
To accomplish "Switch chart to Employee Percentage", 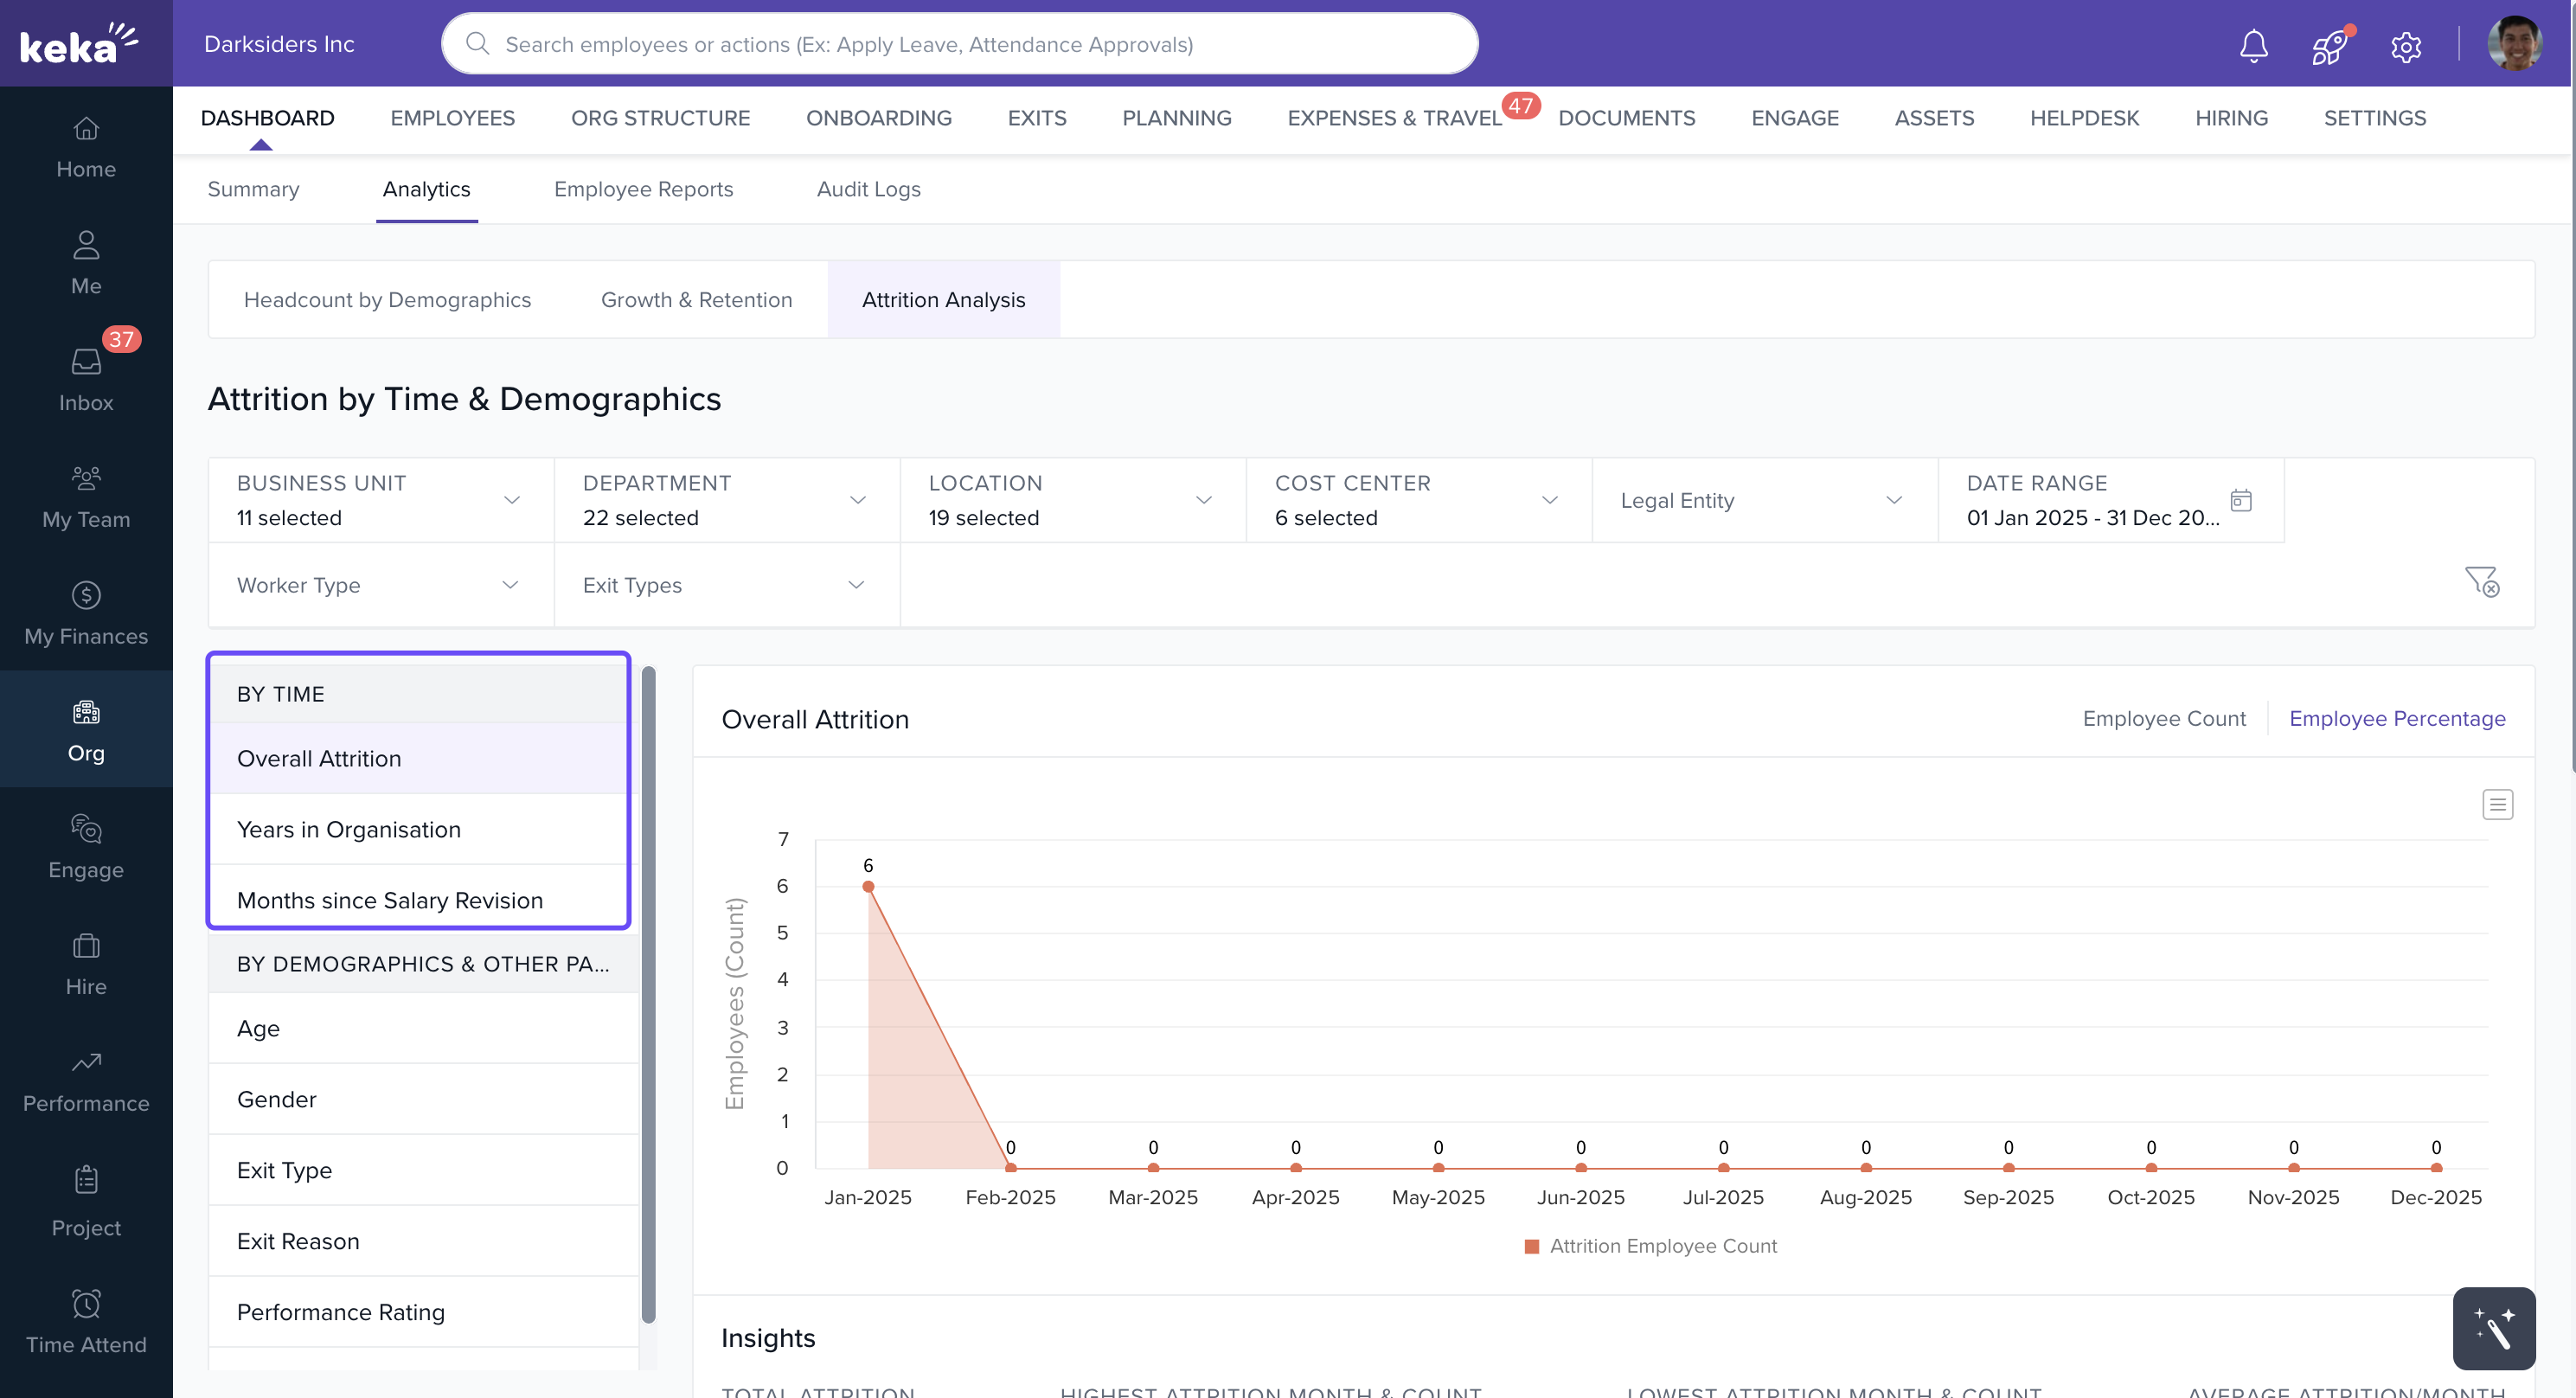I will [2397, 718].
